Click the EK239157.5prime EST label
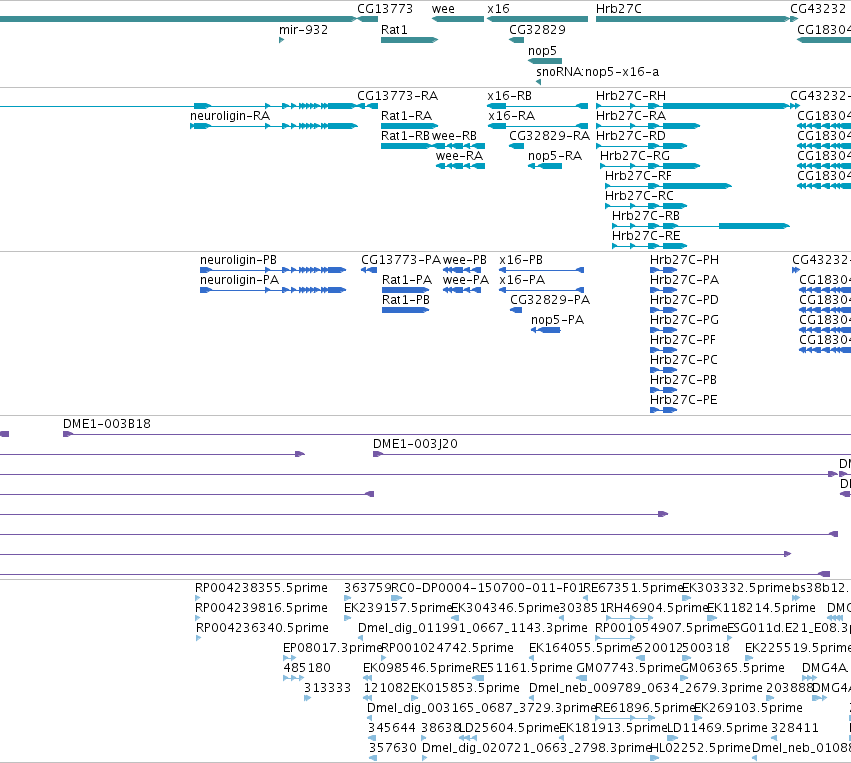 397,609
